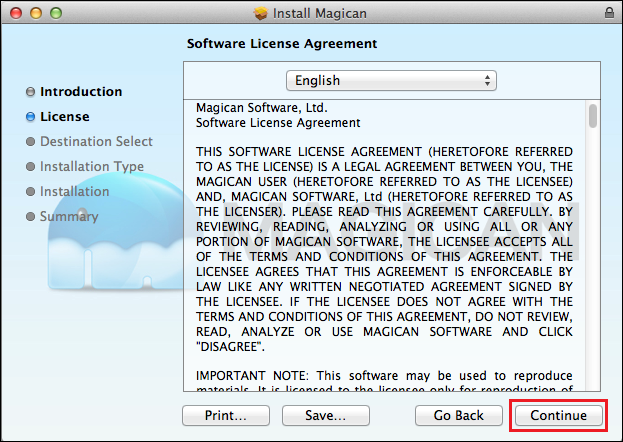This screenshot has height=442, width=623.
Task: Go back to the previous installer step
Action: [x=459, y=415]
